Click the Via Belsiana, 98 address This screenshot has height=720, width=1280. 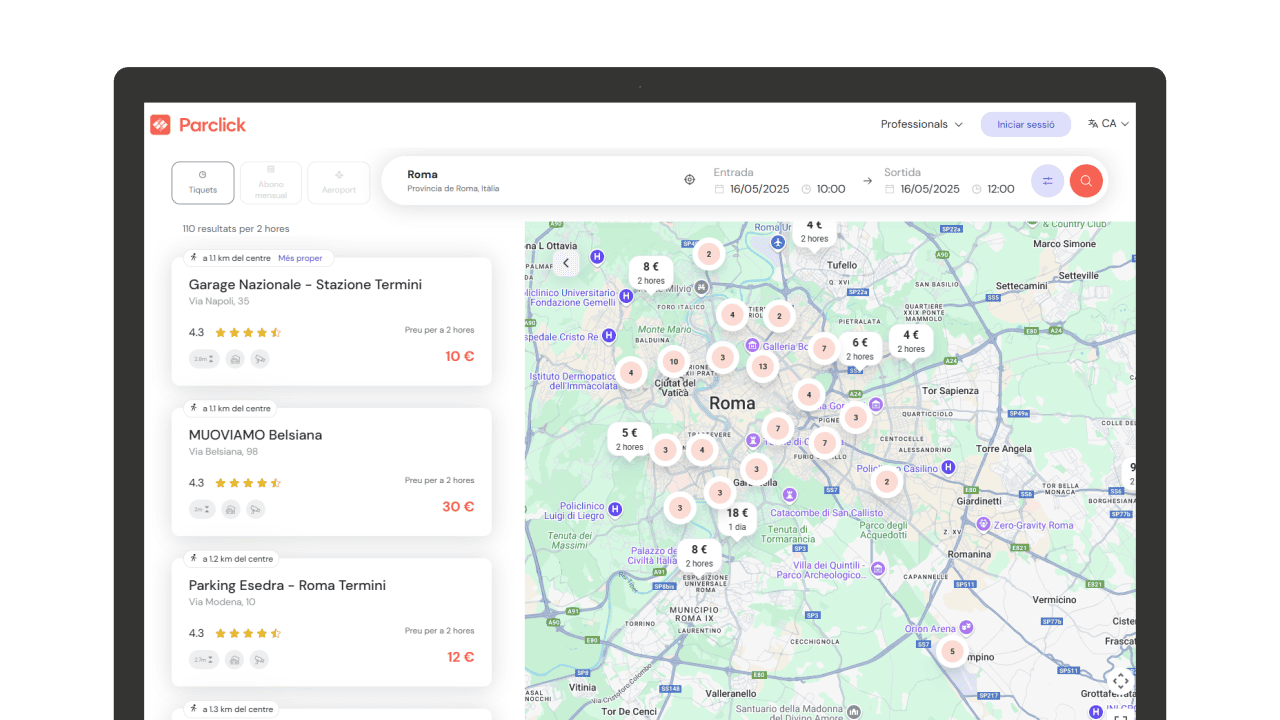(x=223, y=451)
